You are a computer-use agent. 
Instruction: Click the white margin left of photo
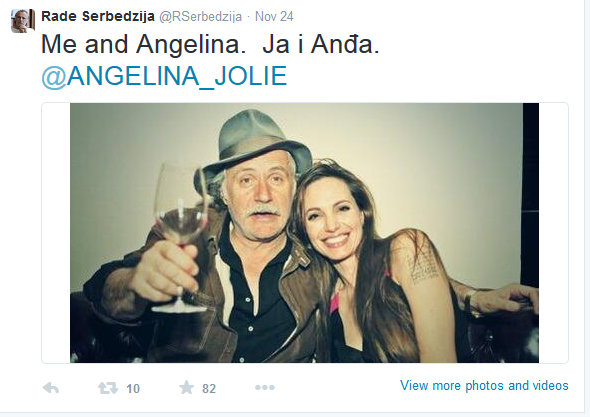[x=56, y=233]
